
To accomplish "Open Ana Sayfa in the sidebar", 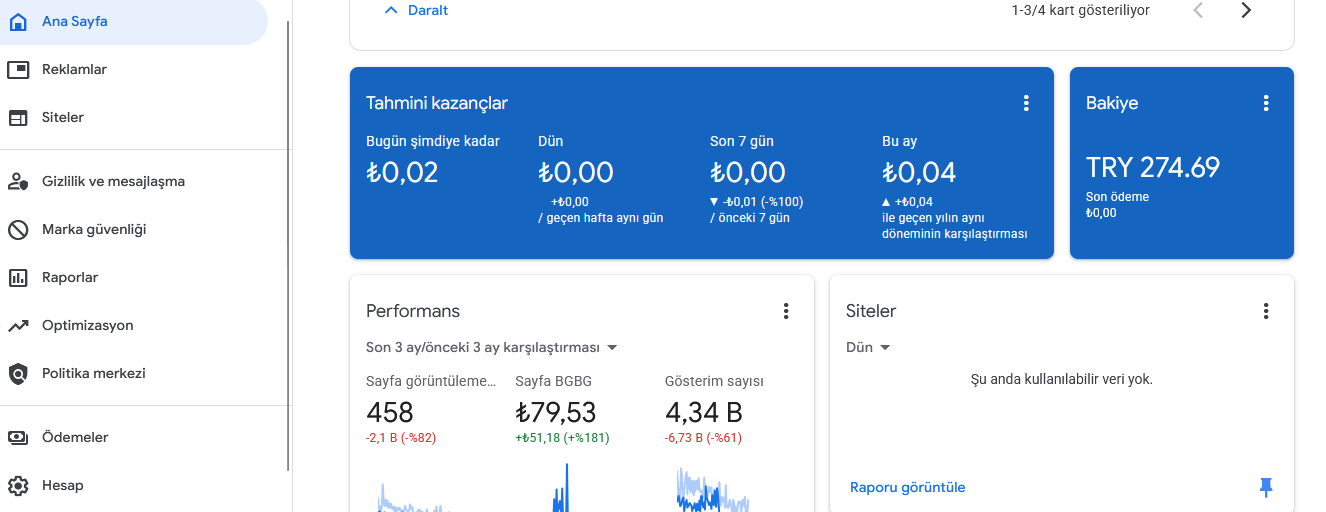I will click(134, 21).
